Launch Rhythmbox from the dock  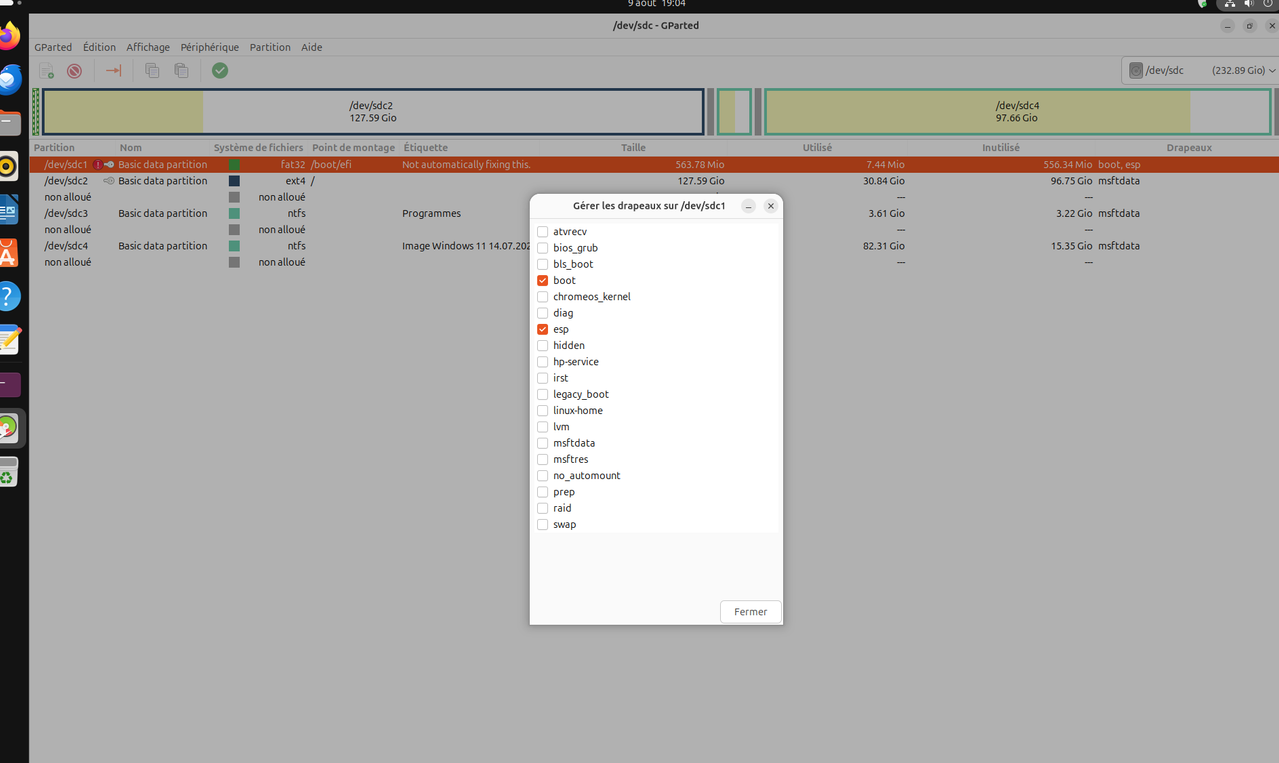pyautogui.click(x=7, y=166)
